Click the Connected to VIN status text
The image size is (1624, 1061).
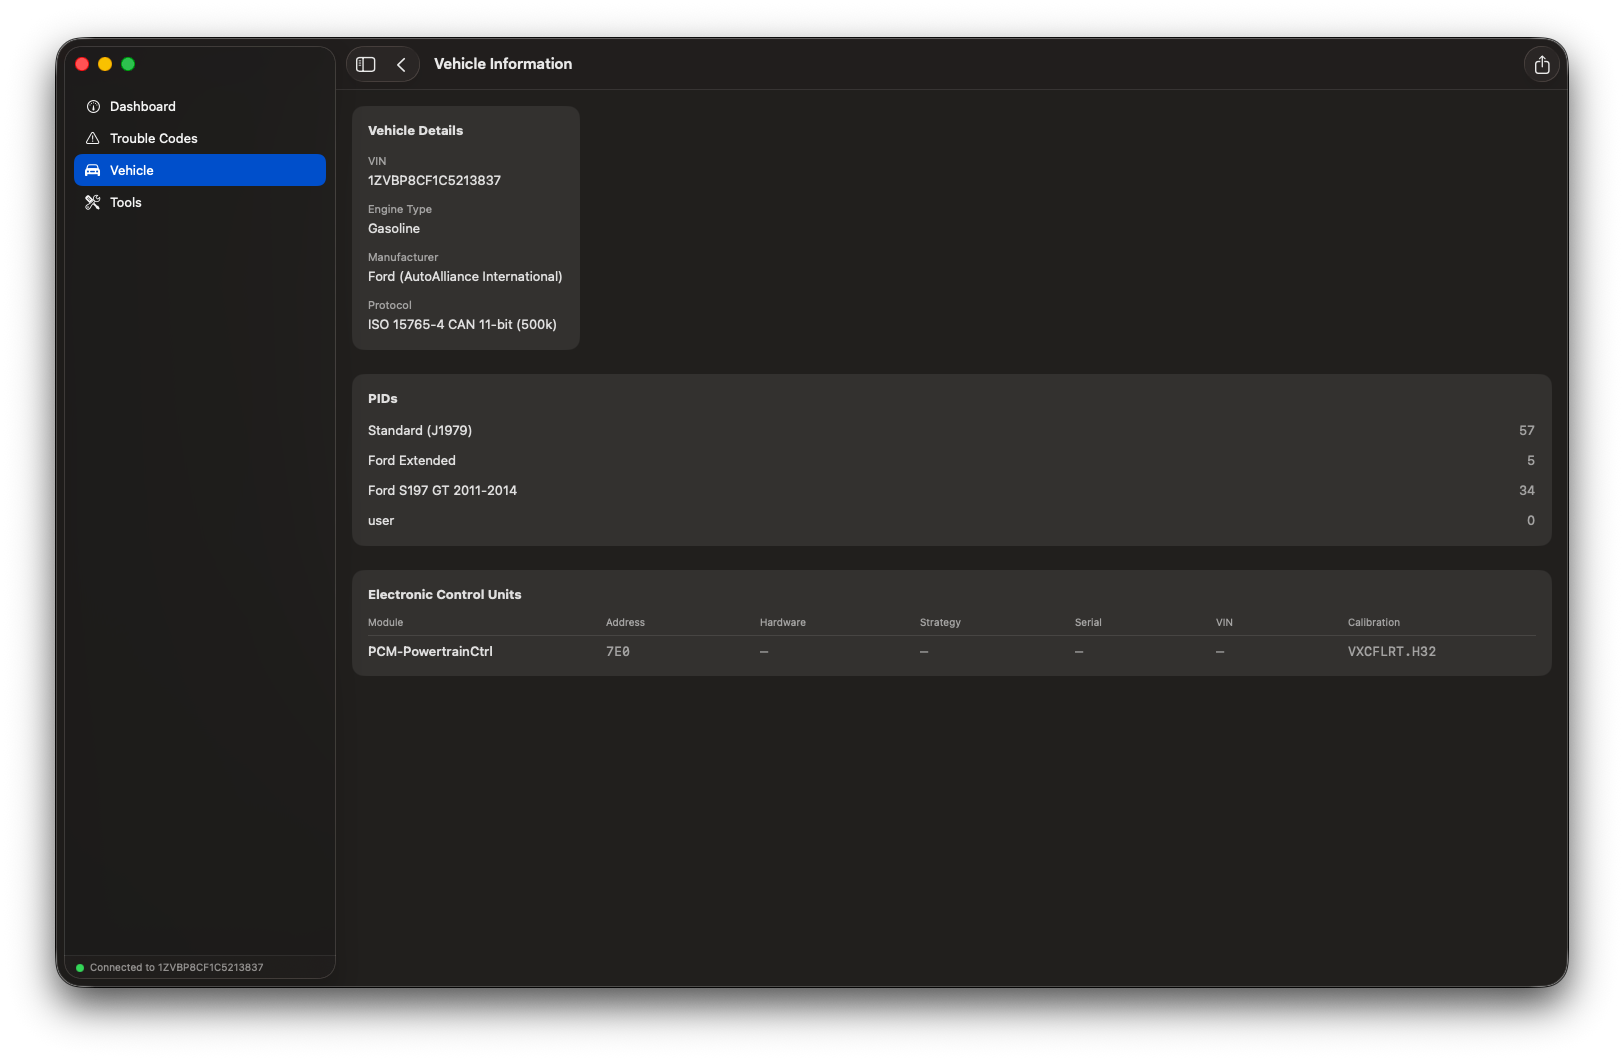[x=176, y=968]
